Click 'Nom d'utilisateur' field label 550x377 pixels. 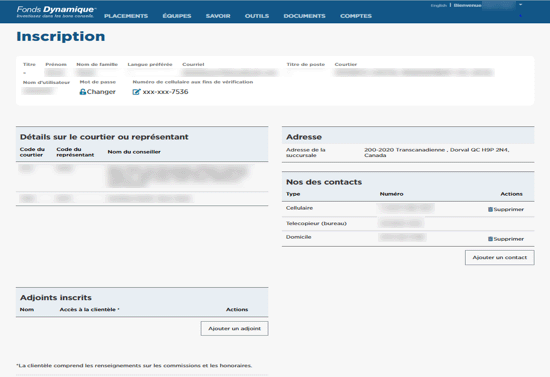click(46, 82)
